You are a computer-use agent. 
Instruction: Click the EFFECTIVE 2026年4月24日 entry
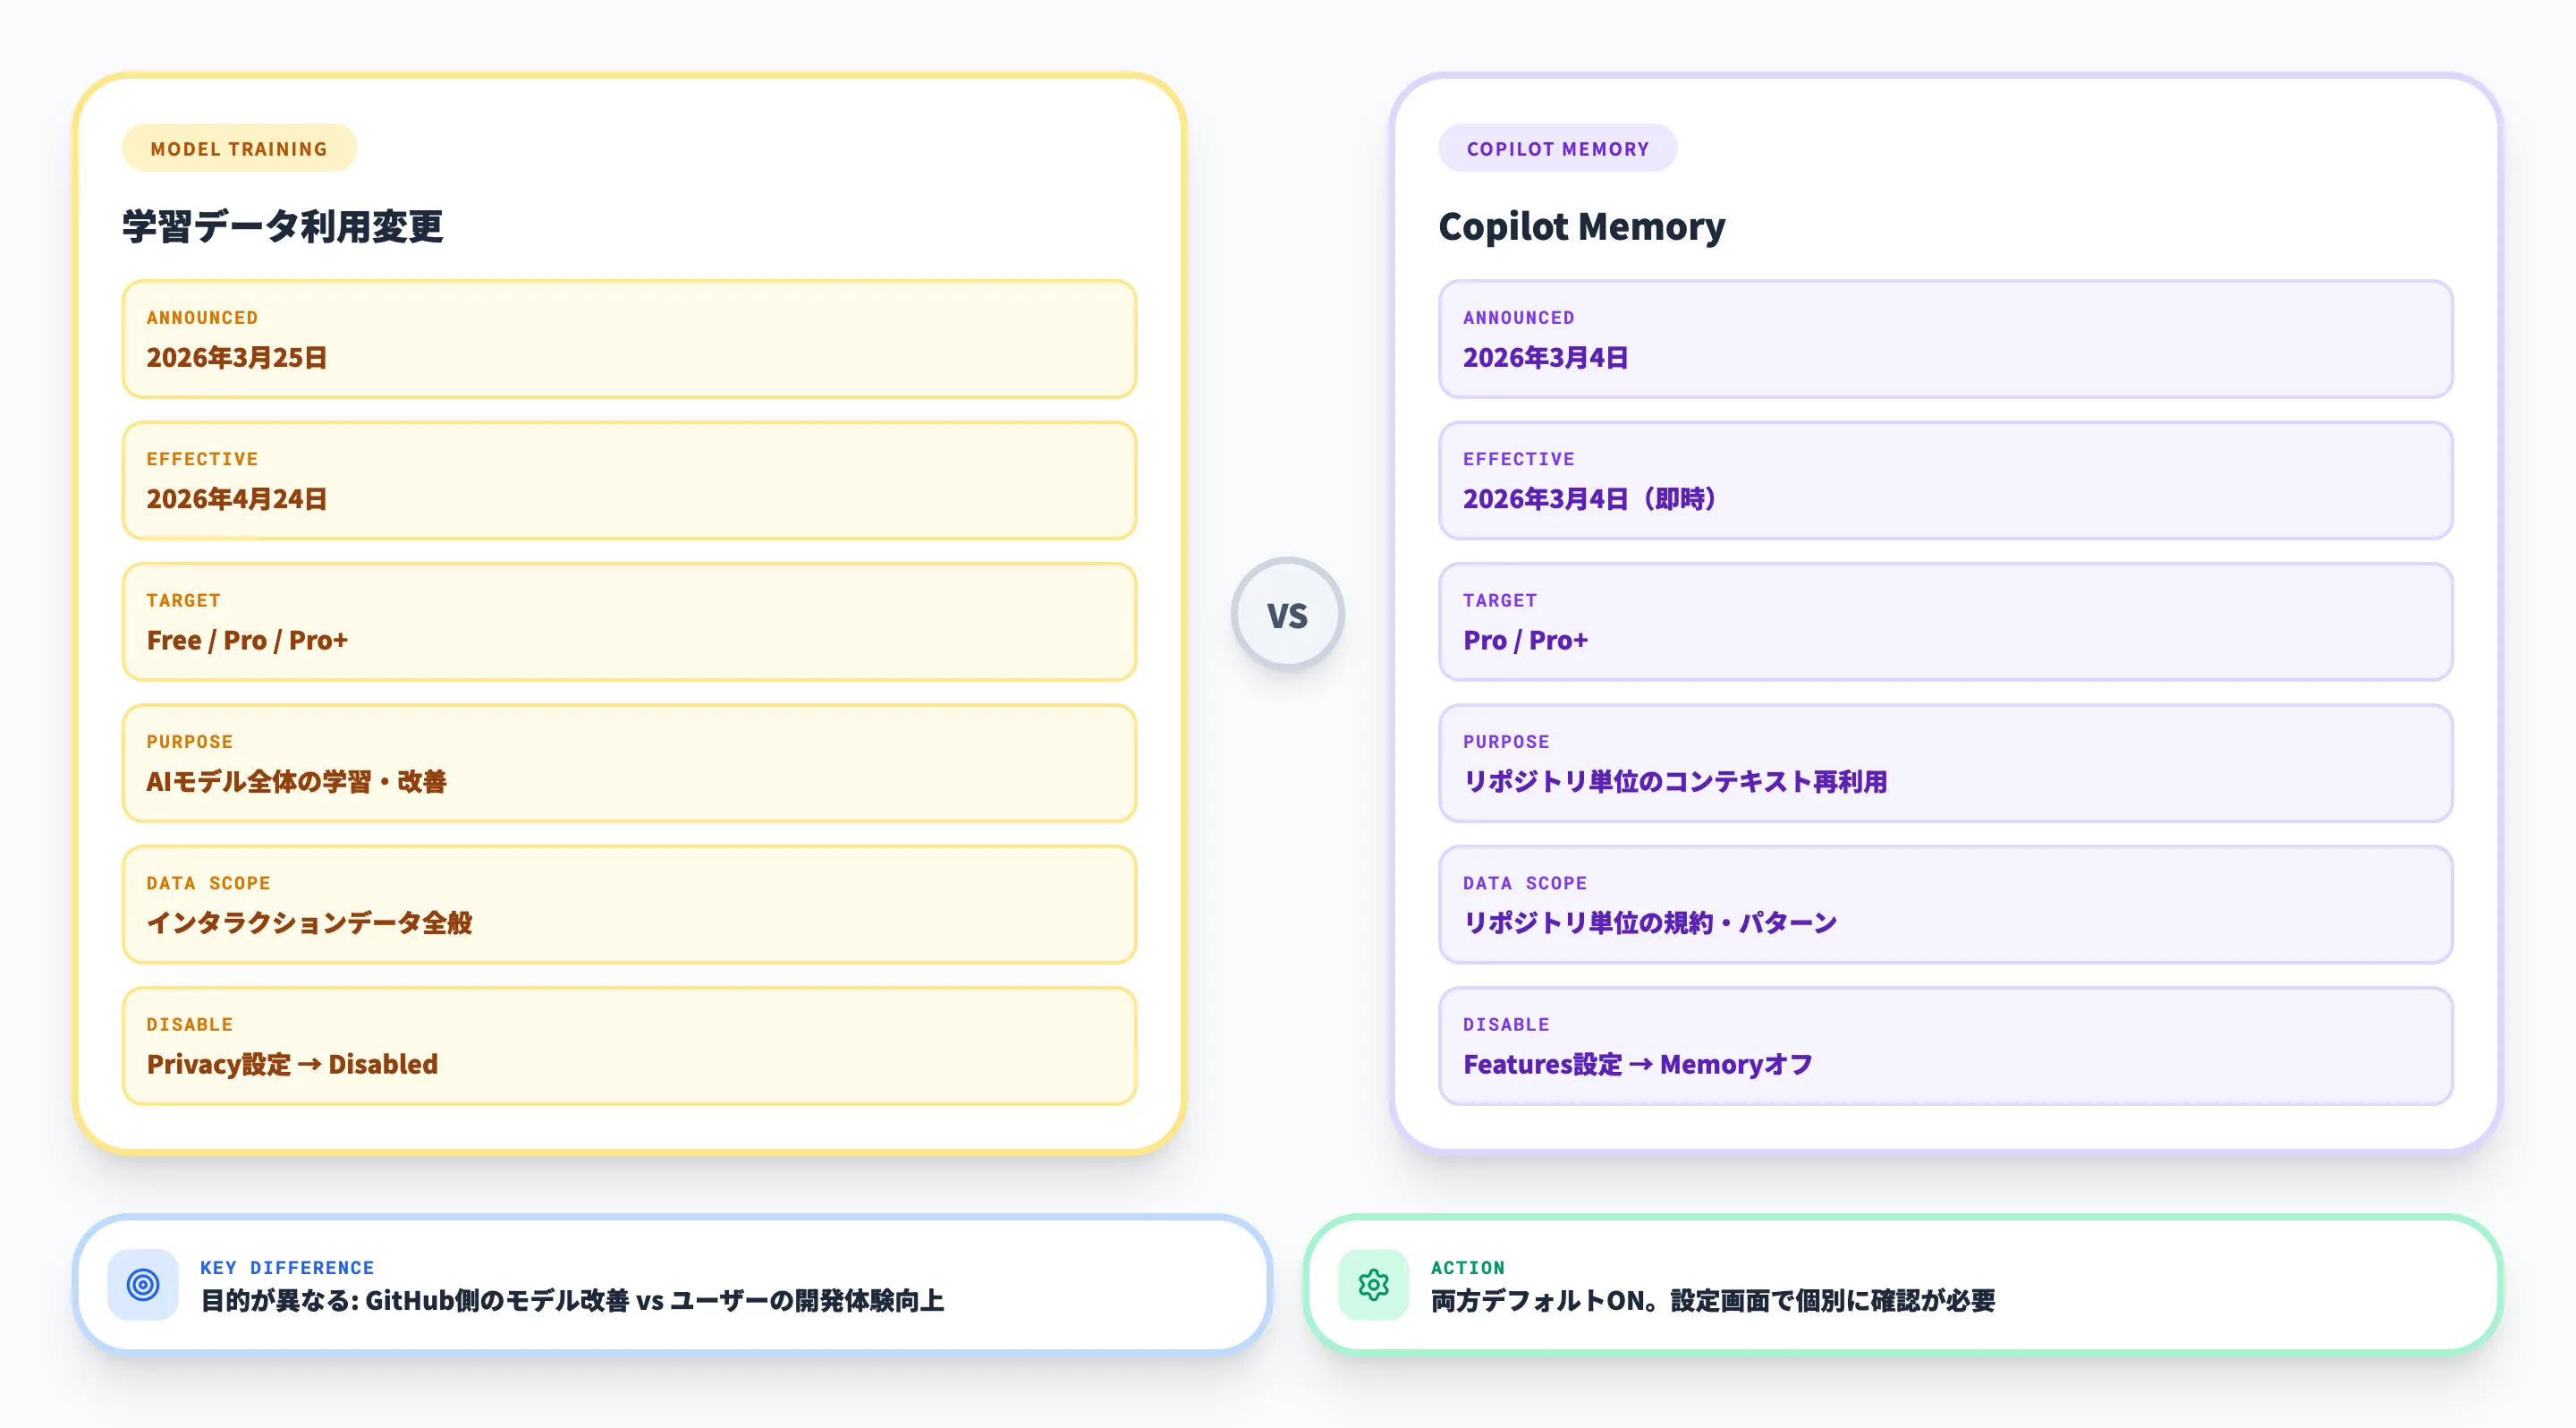pyautogui.click(x=628, y=481)
